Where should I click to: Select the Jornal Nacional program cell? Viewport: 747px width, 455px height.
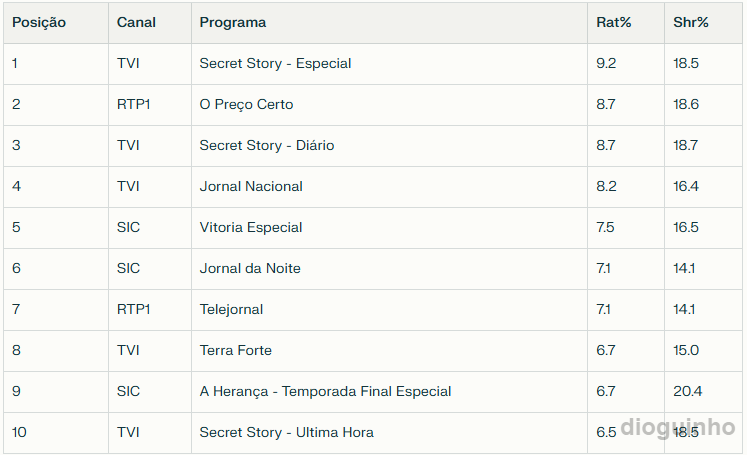pos(251,186)
